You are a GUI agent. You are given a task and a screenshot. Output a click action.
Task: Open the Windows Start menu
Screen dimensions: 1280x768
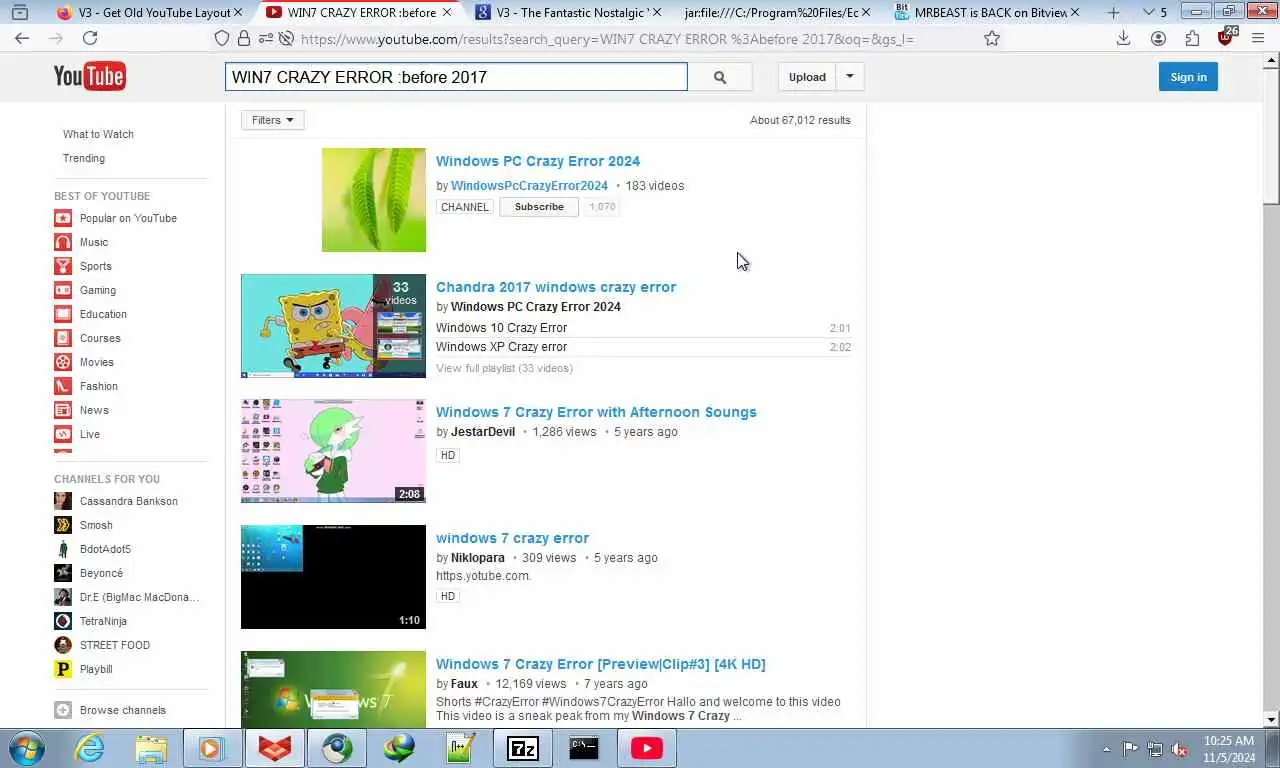click(x=25, y=748)
